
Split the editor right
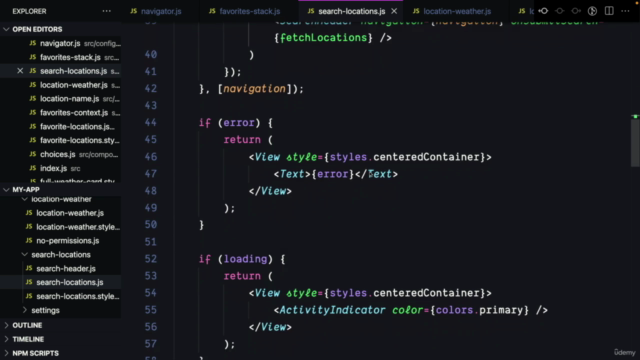point(609,11)
